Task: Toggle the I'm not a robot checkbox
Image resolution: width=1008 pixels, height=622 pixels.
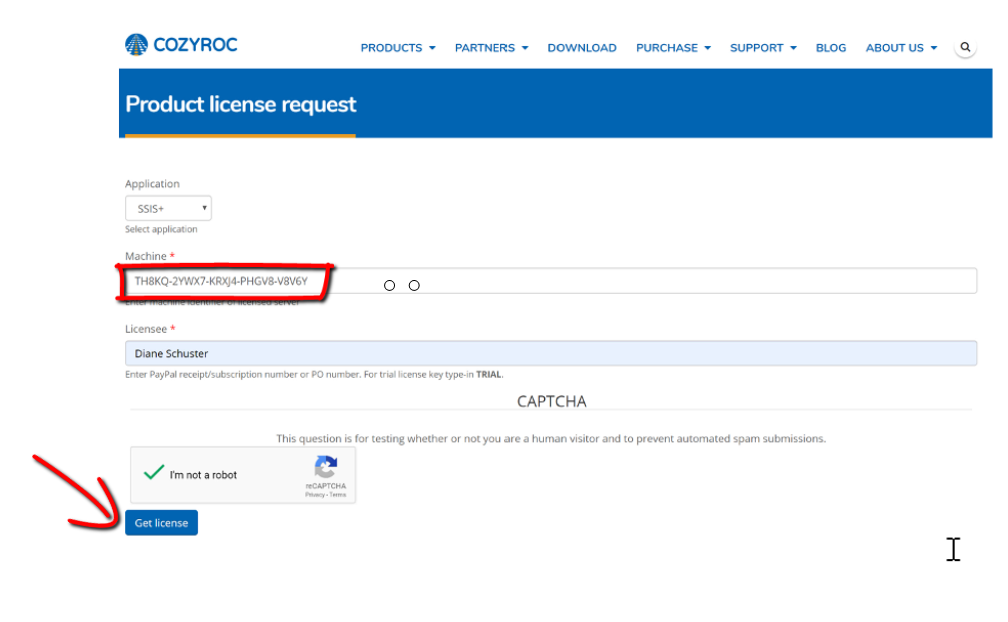Action: click(154, 474)
